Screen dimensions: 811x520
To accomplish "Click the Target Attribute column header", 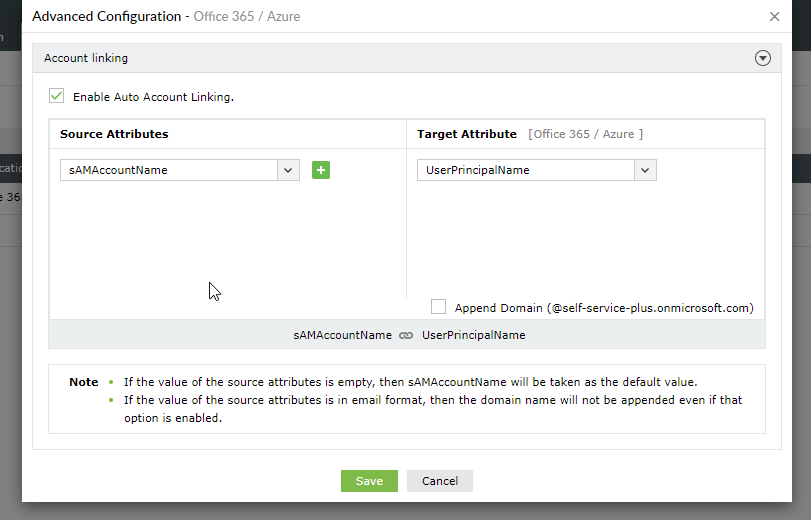I will 467,134.
